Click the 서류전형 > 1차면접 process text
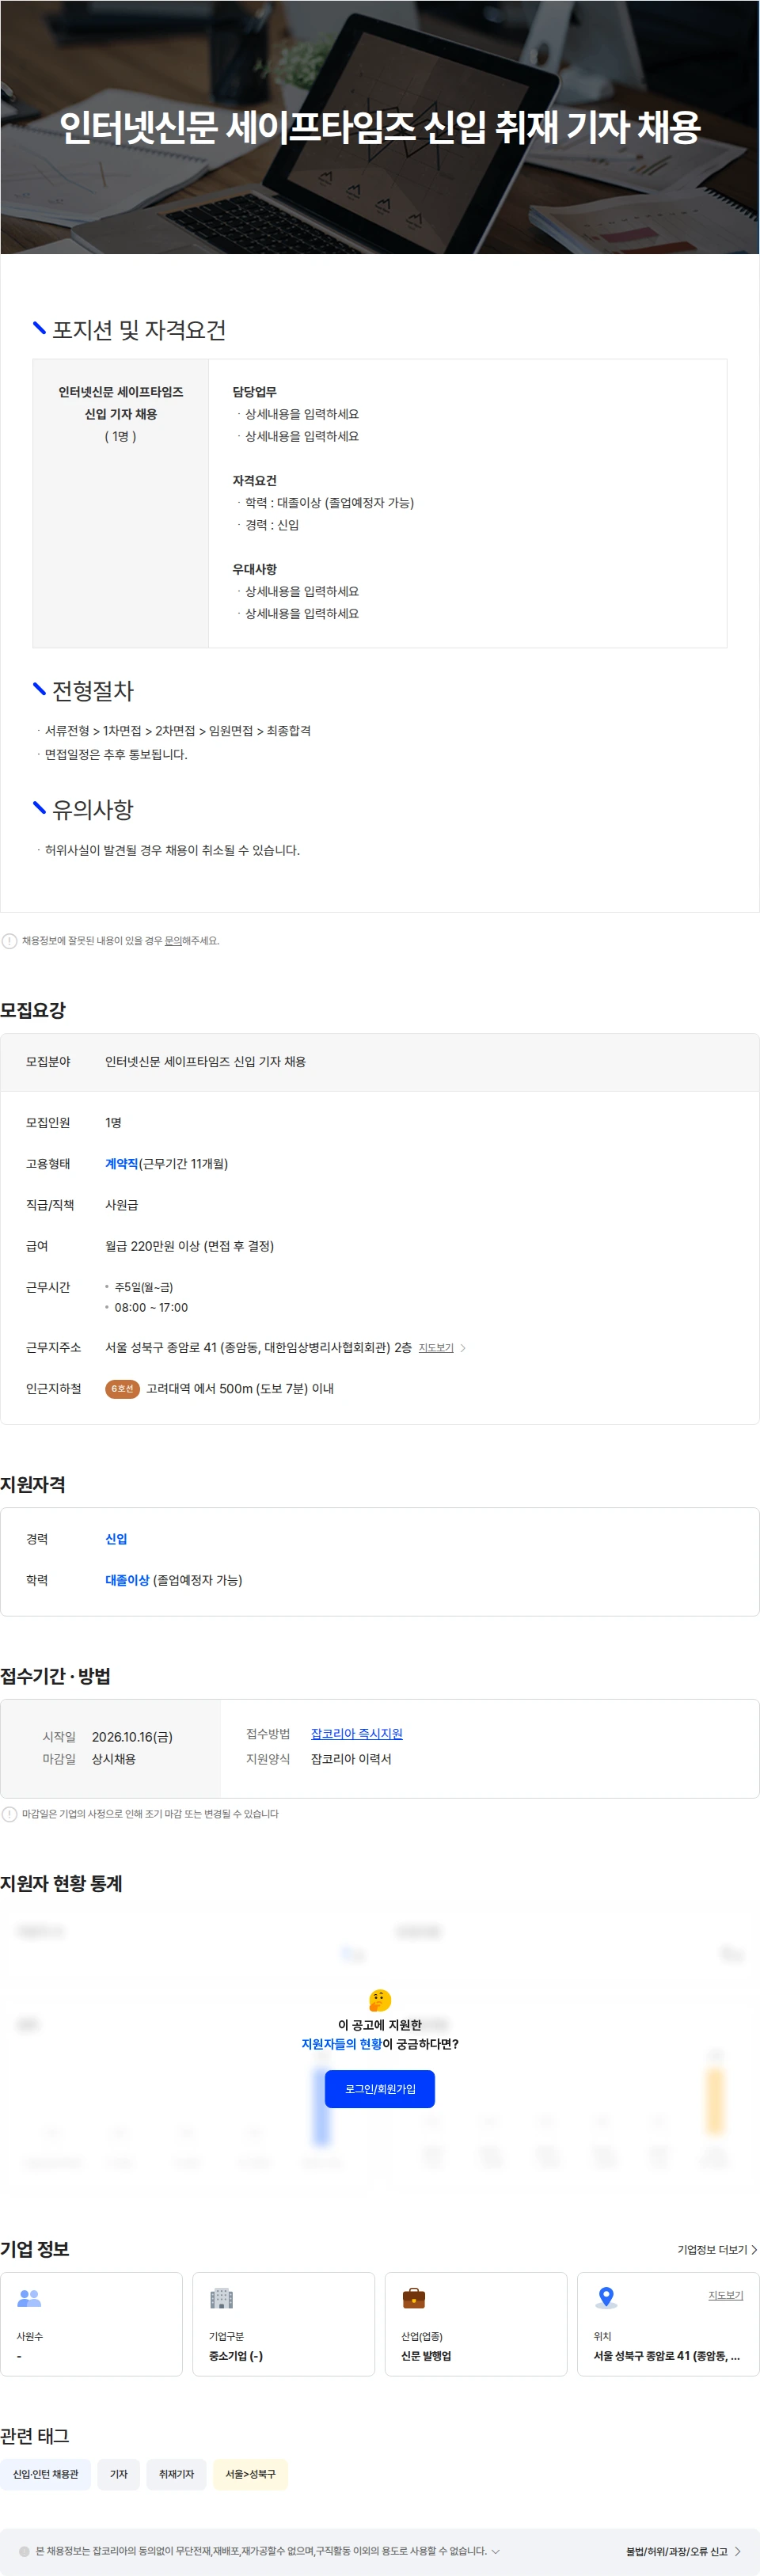 click(x=178, y=731)
